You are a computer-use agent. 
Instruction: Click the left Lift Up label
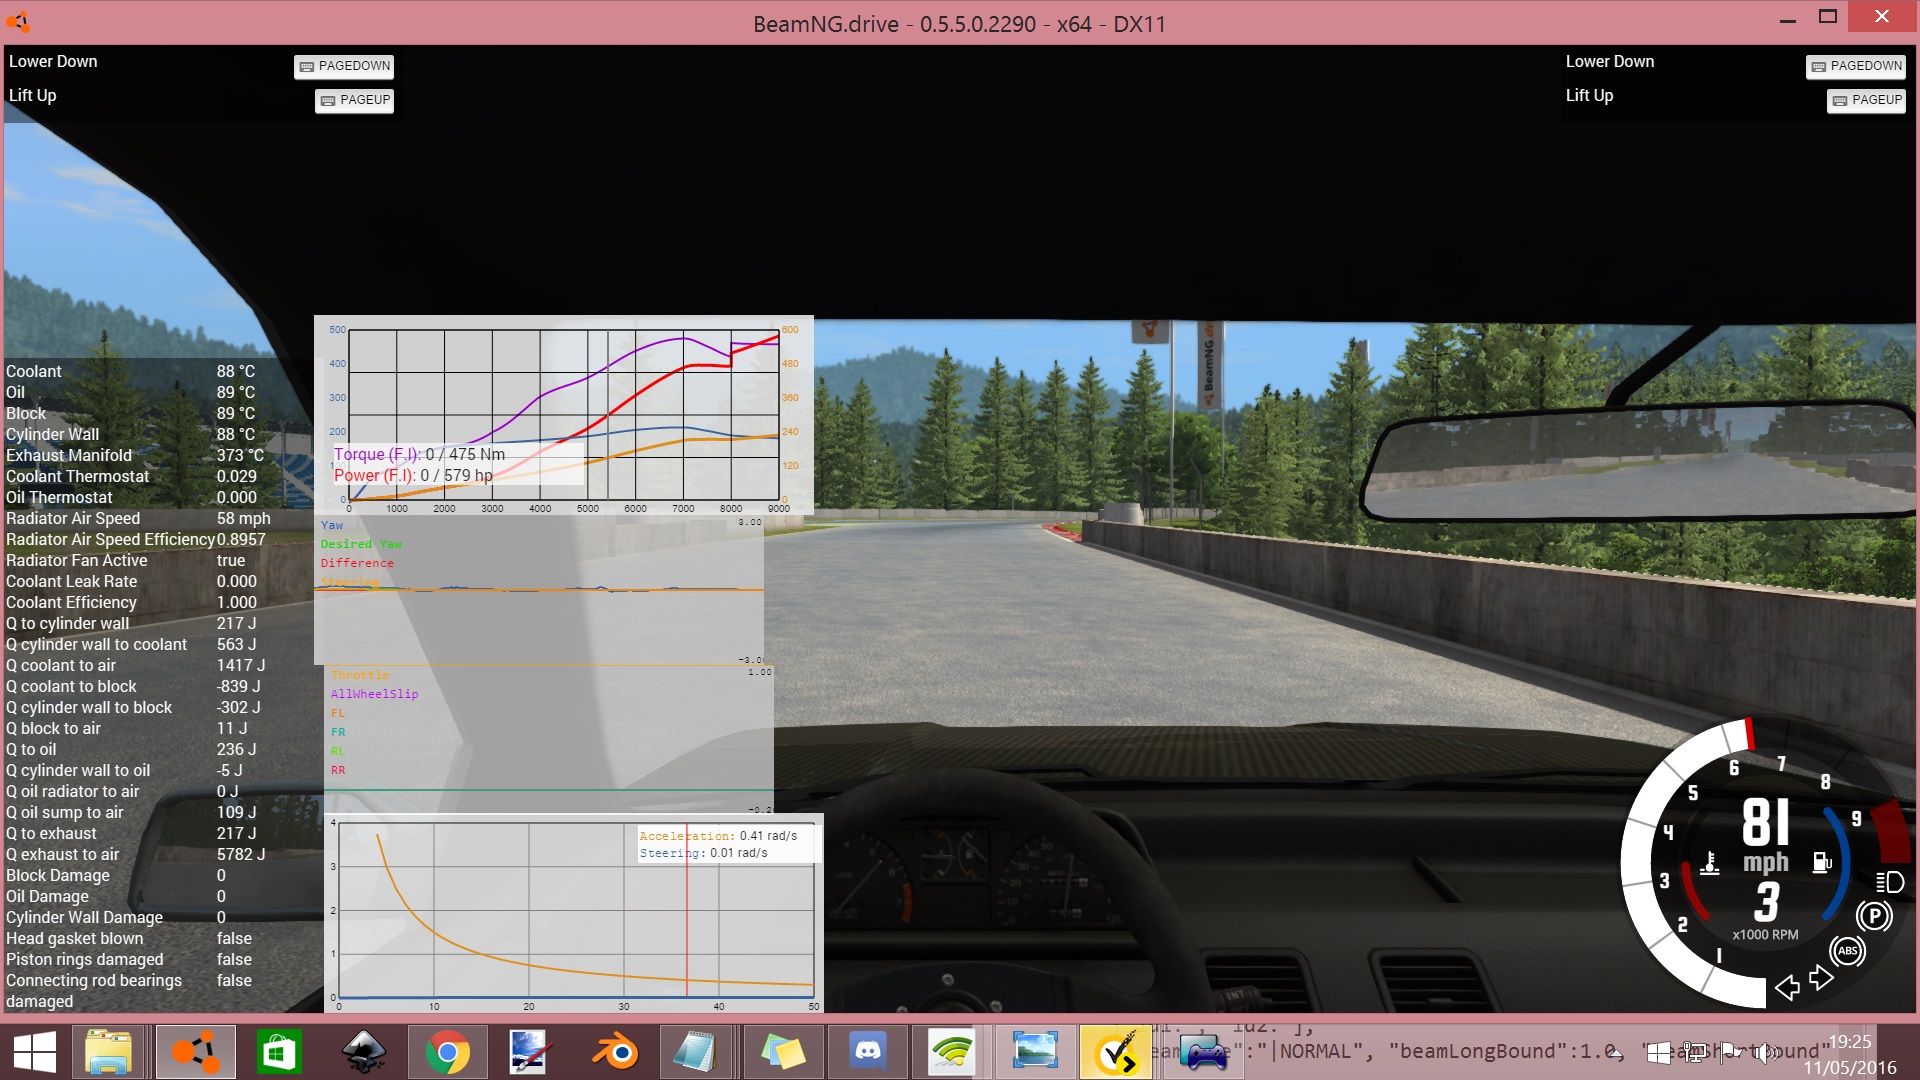[32, 96]
